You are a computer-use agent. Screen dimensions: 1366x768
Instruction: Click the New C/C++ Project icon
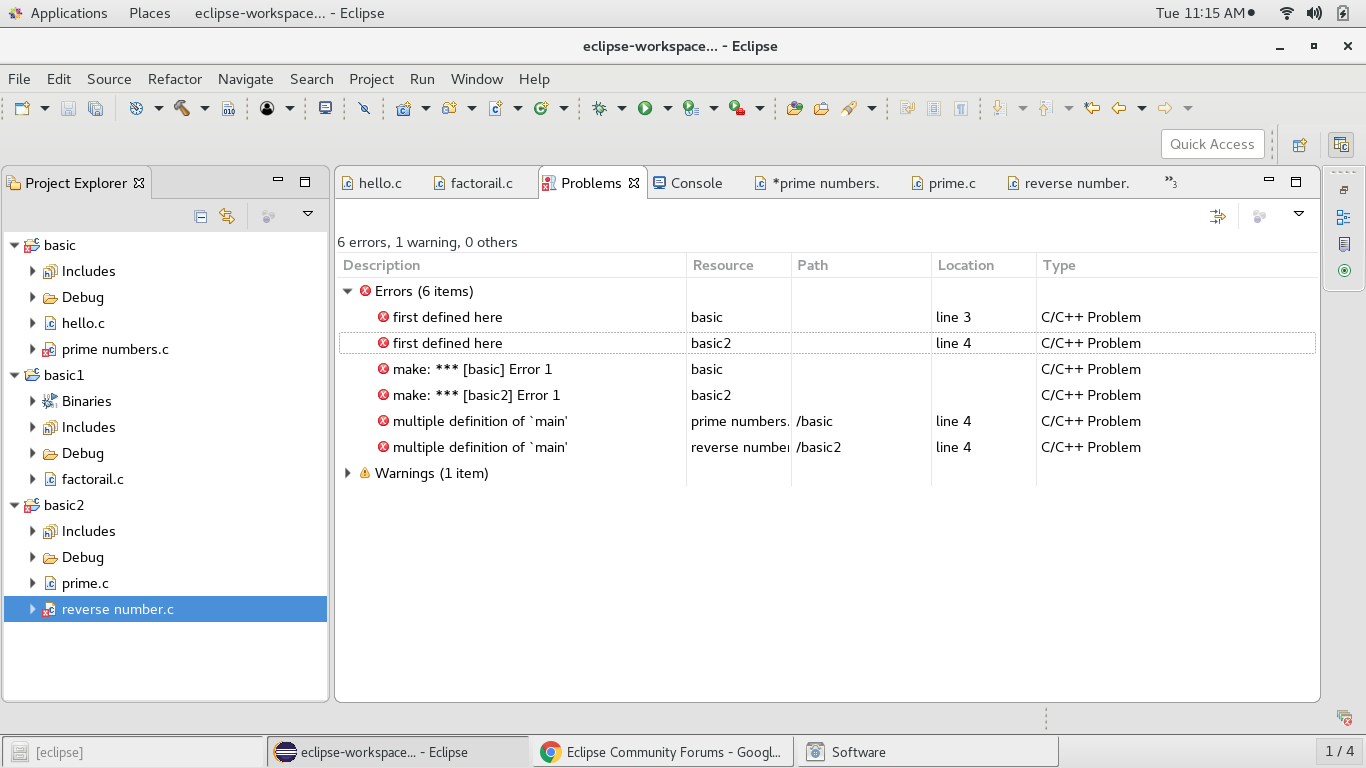[404, 108]
